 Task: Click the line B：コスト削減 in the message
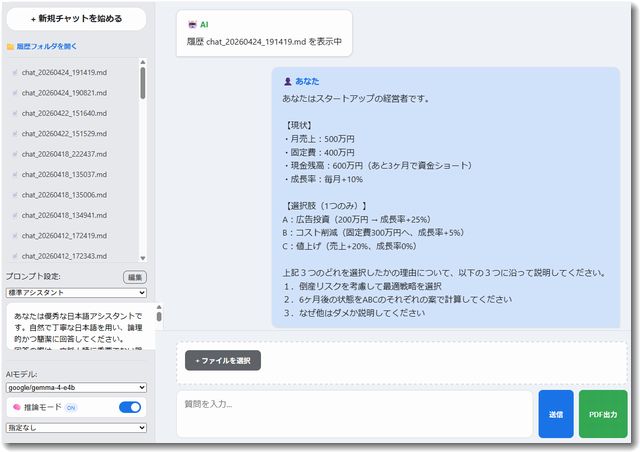pos(373,233)
